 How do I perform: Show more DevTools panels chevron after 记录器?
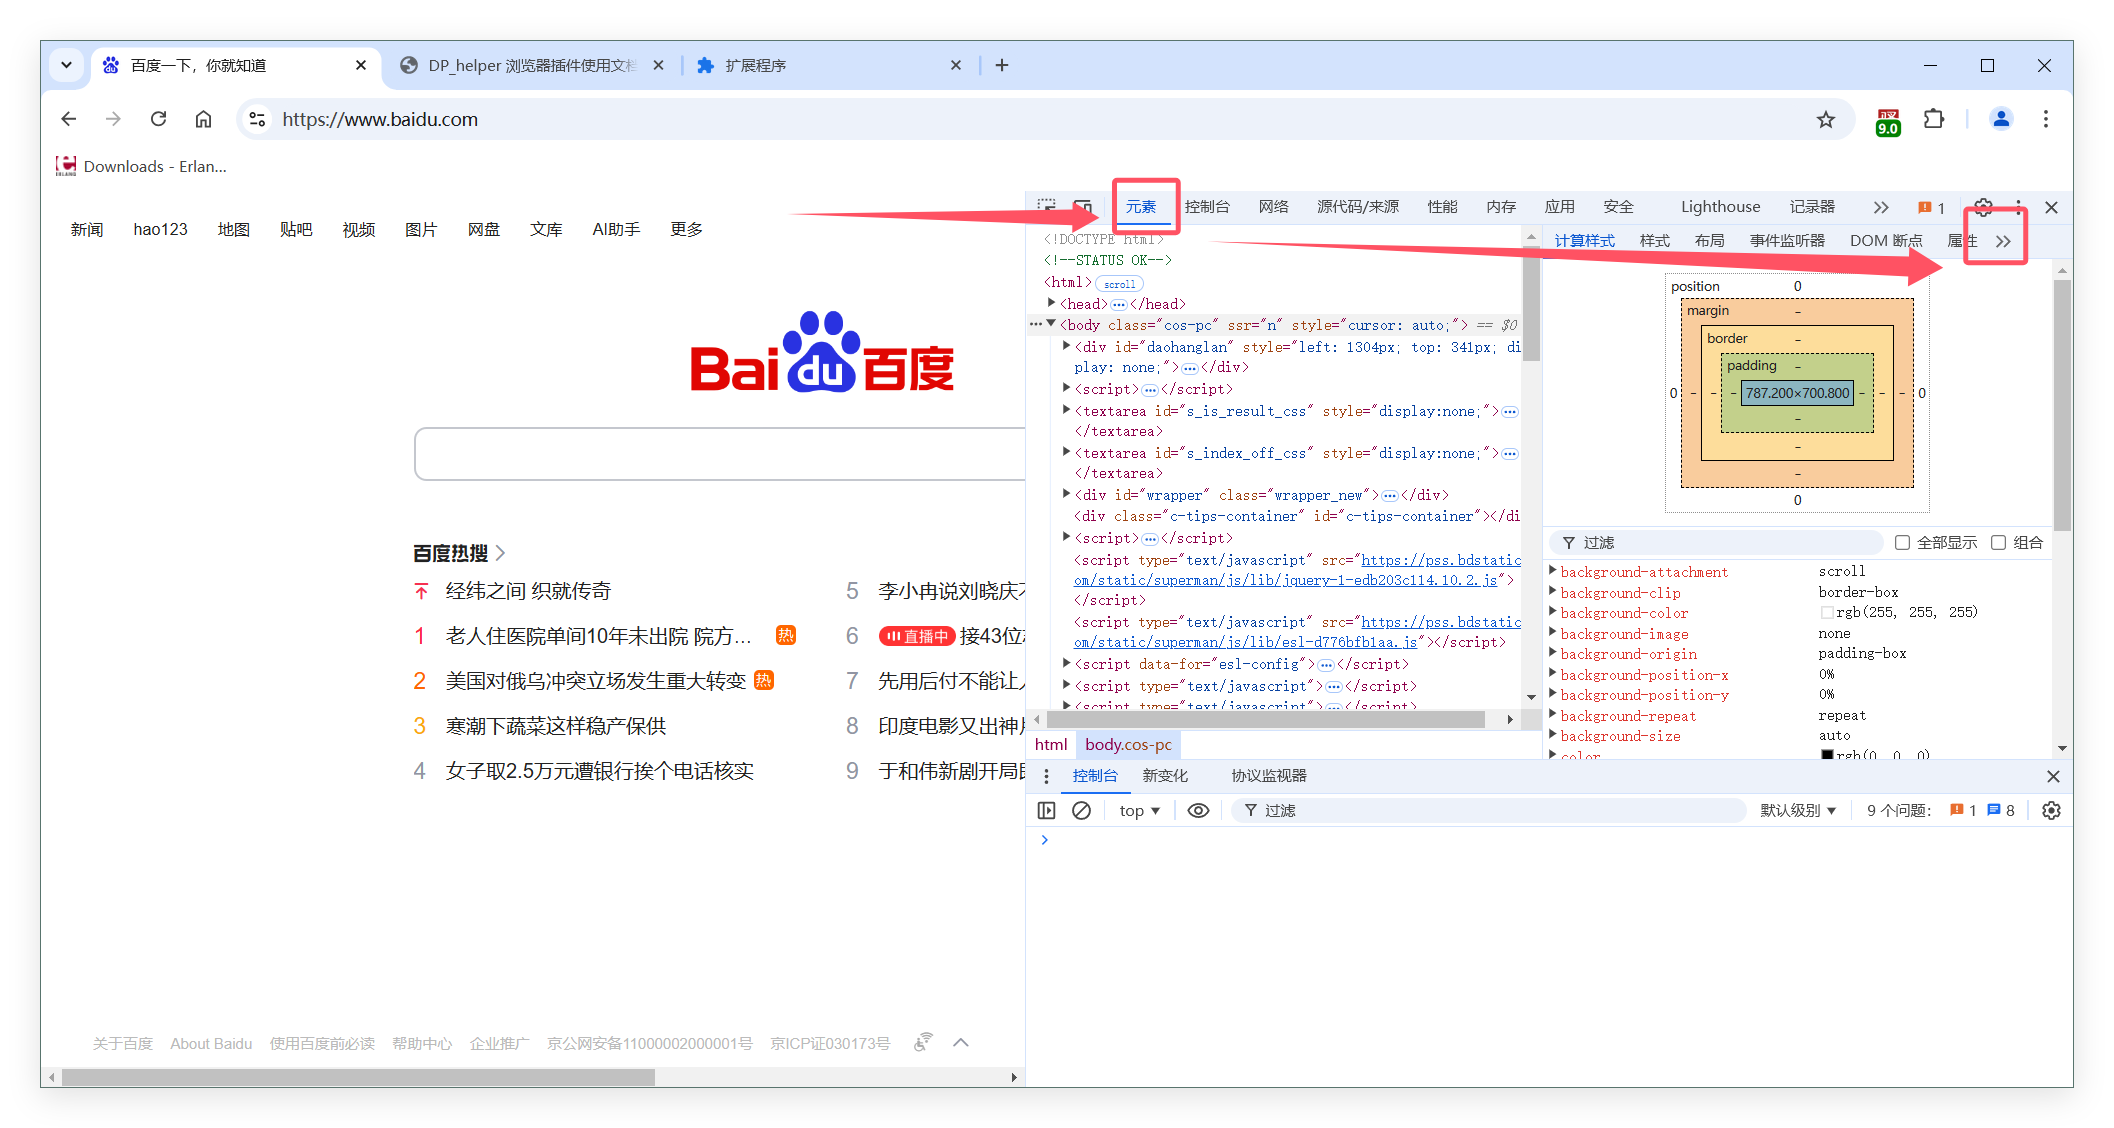[1881, 207]
